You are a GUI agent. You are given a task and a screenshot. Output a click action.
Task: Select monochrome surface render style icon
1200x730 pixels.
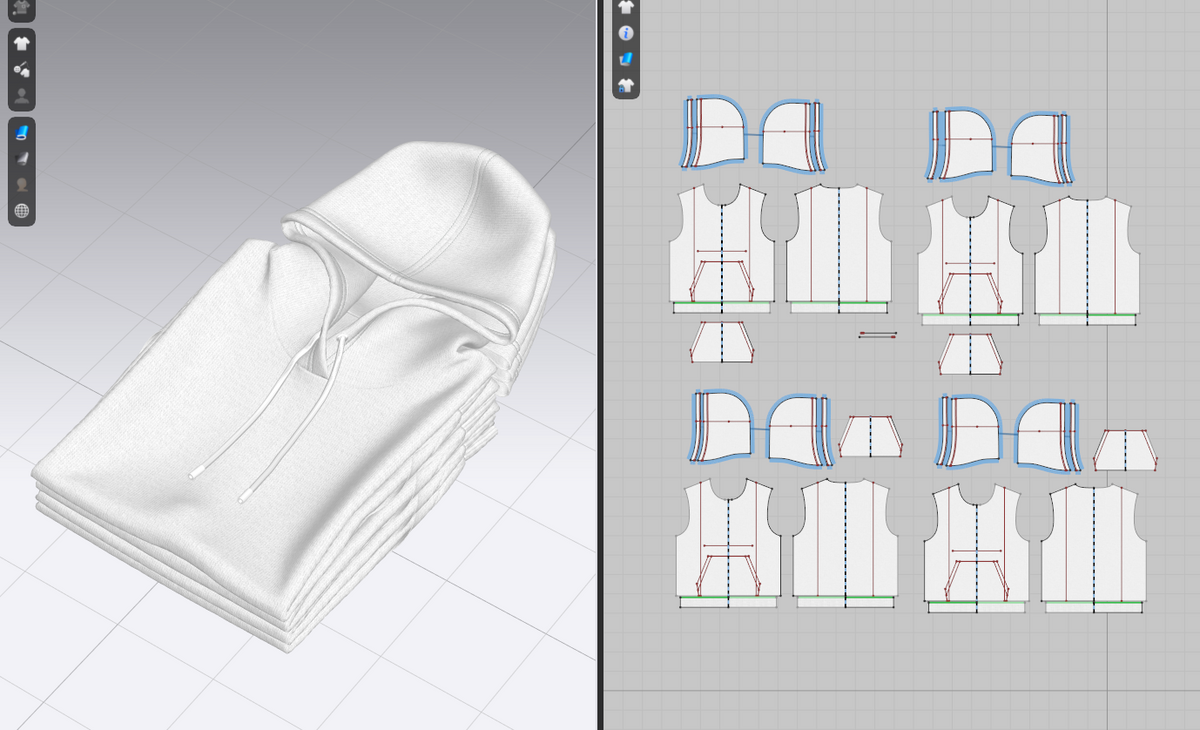pos(22,158)
